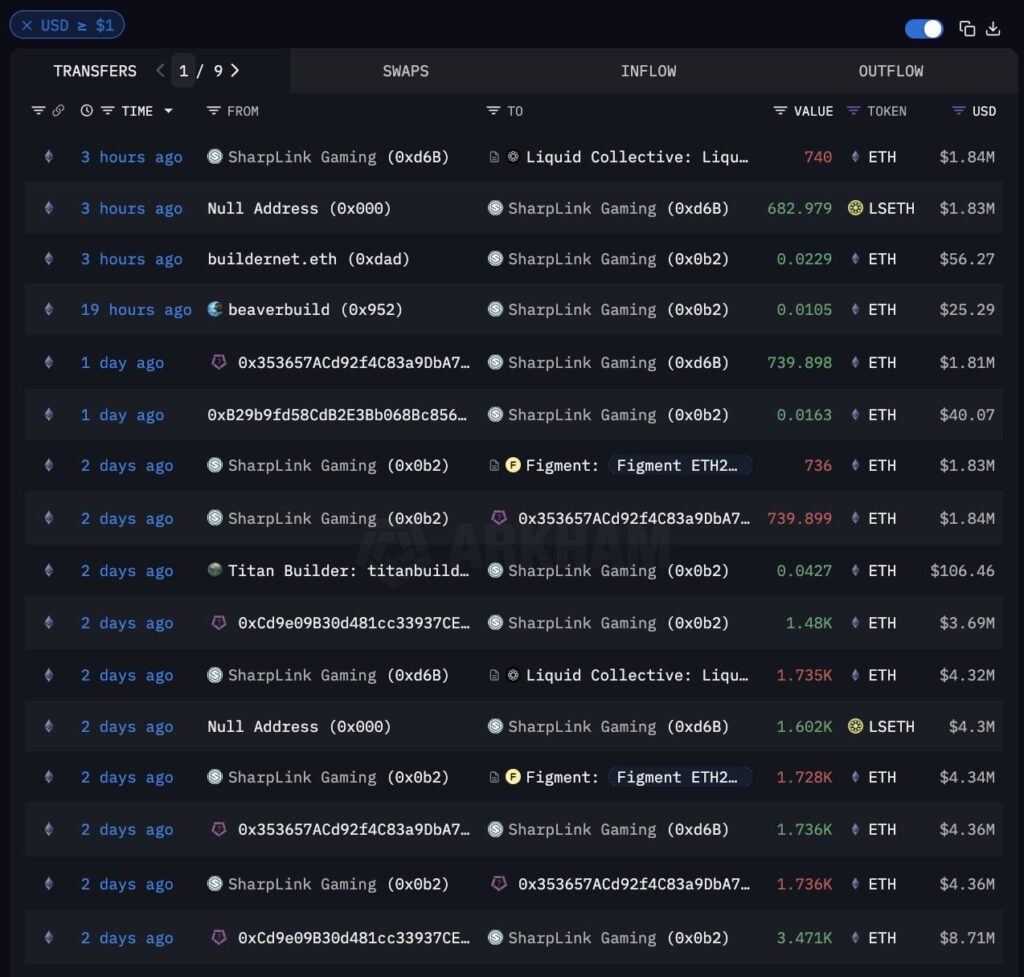Click contract document icon in 740 ETH row
This screenshot has height=977, width=1024.
tap(494, 157)
